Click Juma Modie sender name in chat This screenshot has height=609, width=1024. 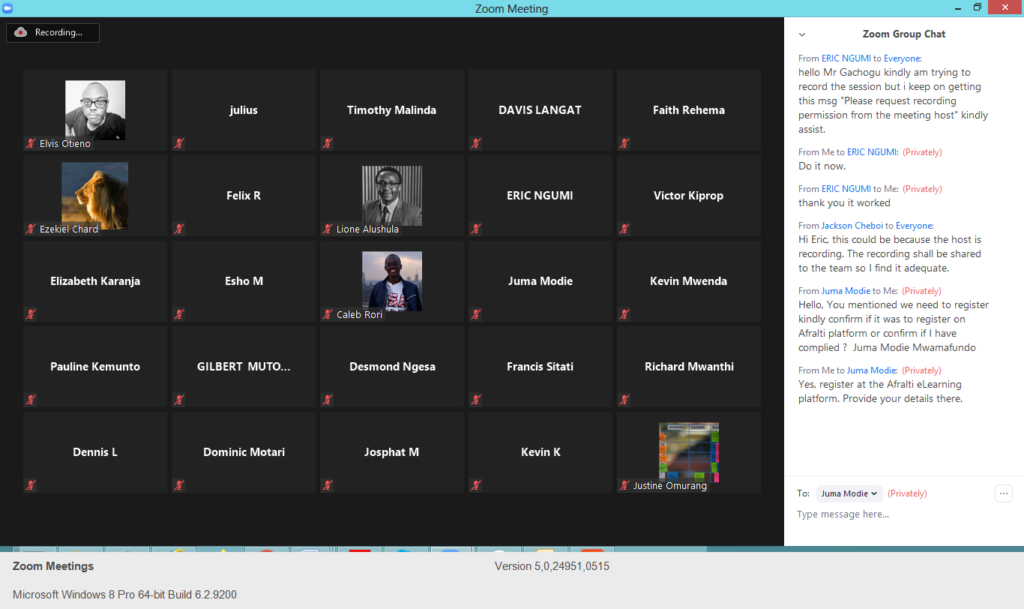[x=846, y=290]
